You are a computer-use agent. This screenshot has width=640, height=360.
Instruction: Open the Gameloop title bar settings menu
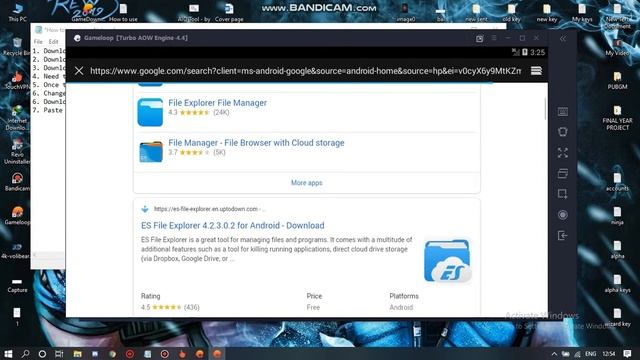pos(494,38)
